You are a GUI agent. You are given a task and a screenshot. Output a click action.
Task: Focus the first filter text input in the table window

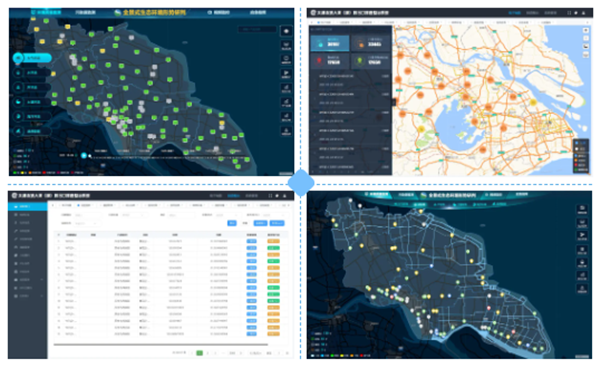pos(87,215)
